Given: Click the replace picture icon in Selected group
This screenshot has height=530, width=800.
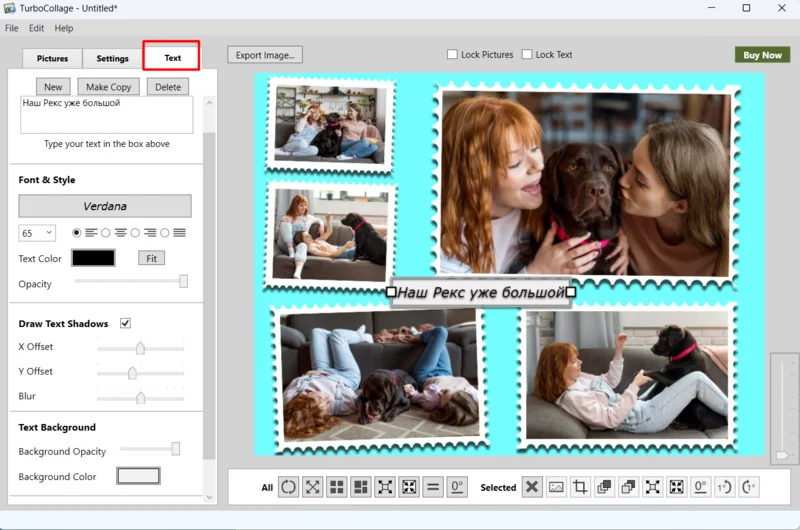Looking at the screenshot, I should (x=556, y=487).
